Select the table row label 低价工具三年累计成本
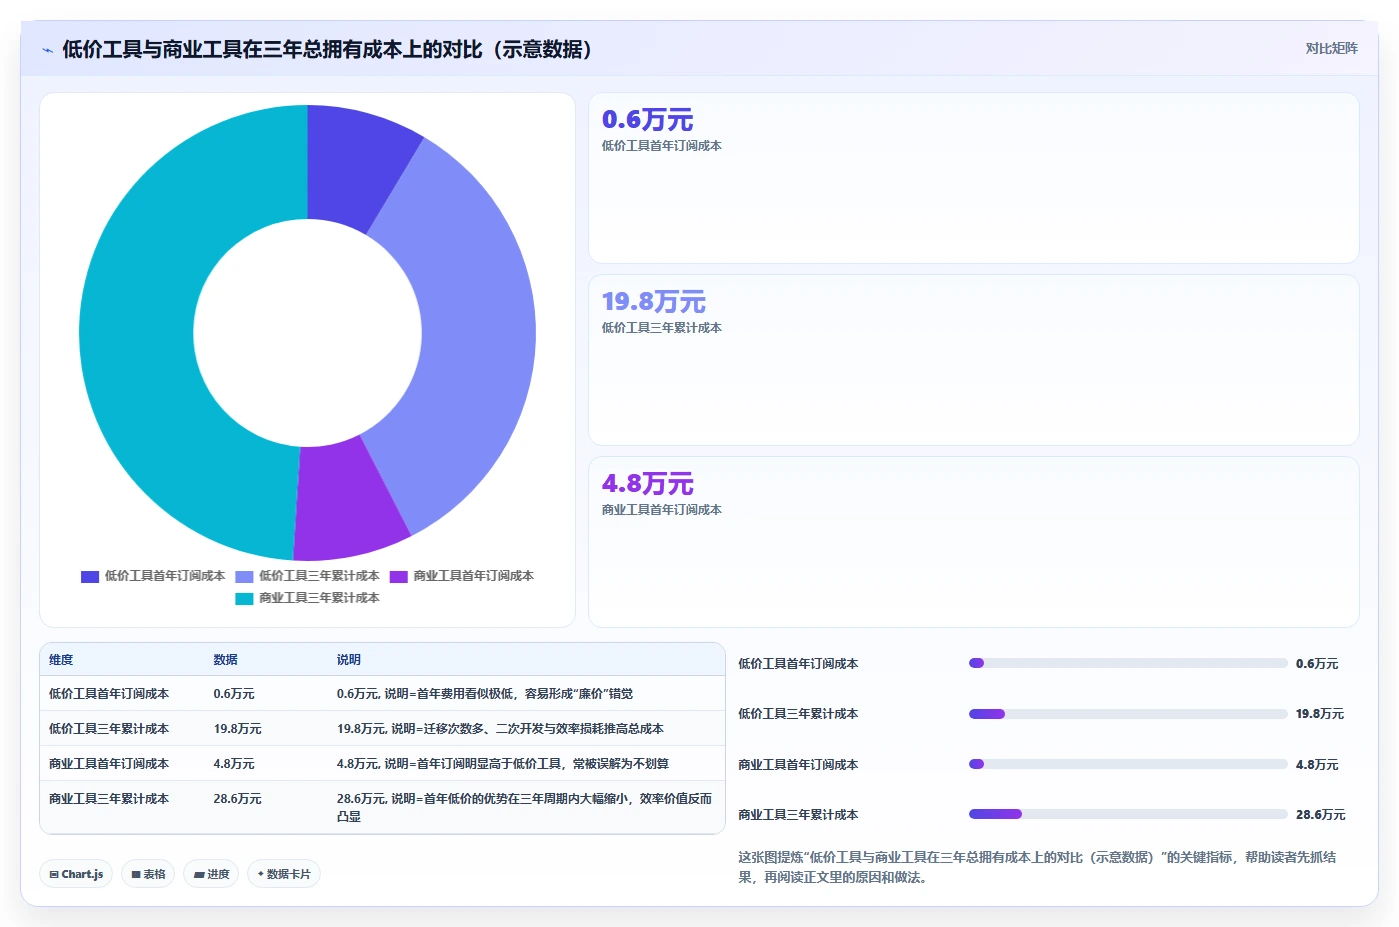Viewport: 1399px width, 927px height. (x=109, y=729)
